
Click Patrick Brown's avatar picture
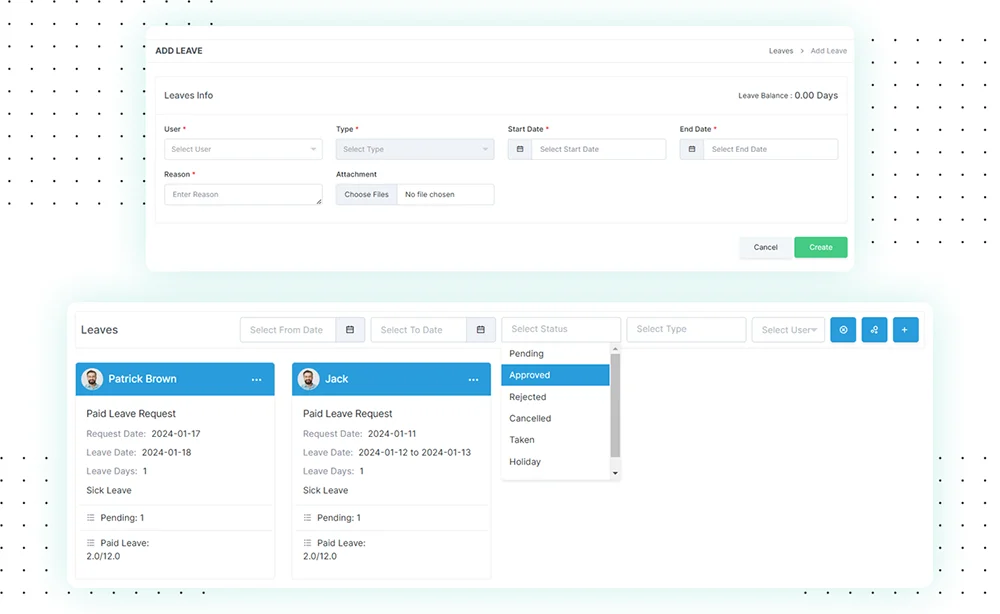click(x=92, y=379)
